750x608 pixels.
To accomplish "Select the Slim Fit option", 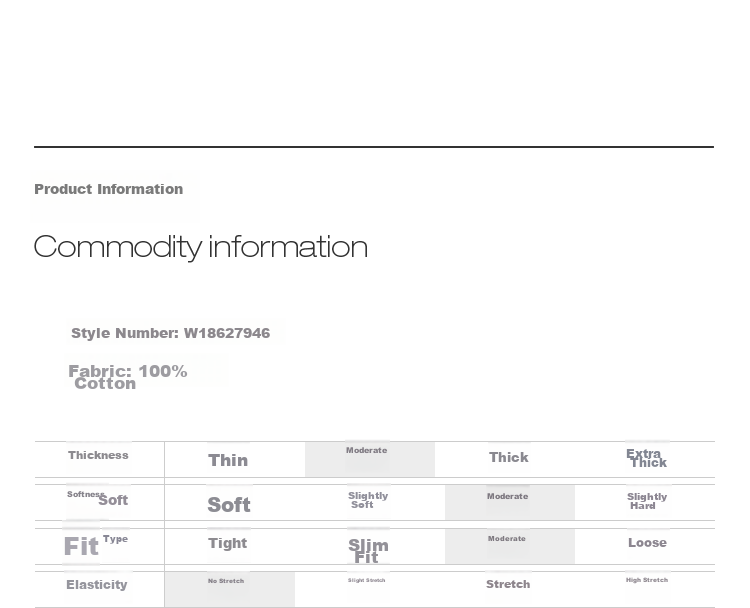I will [368, 551].
